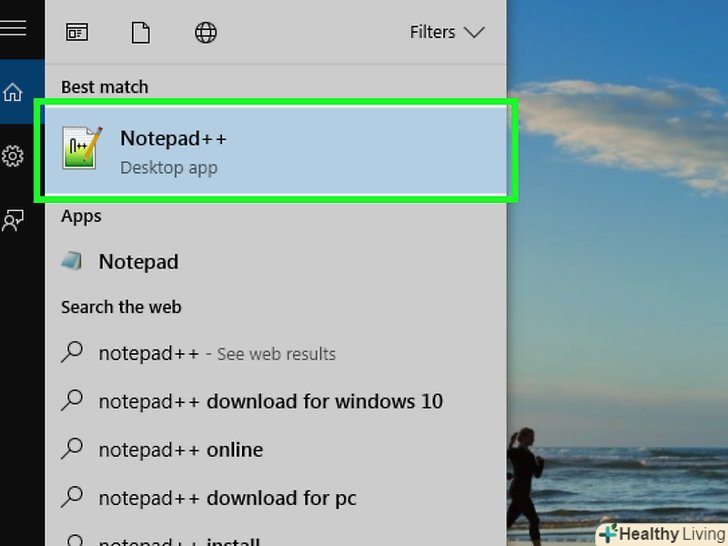Select the Home icon in sidebar
Image resolution: width=728 pixels, height=546 pixels.
[x=13, y=92]
